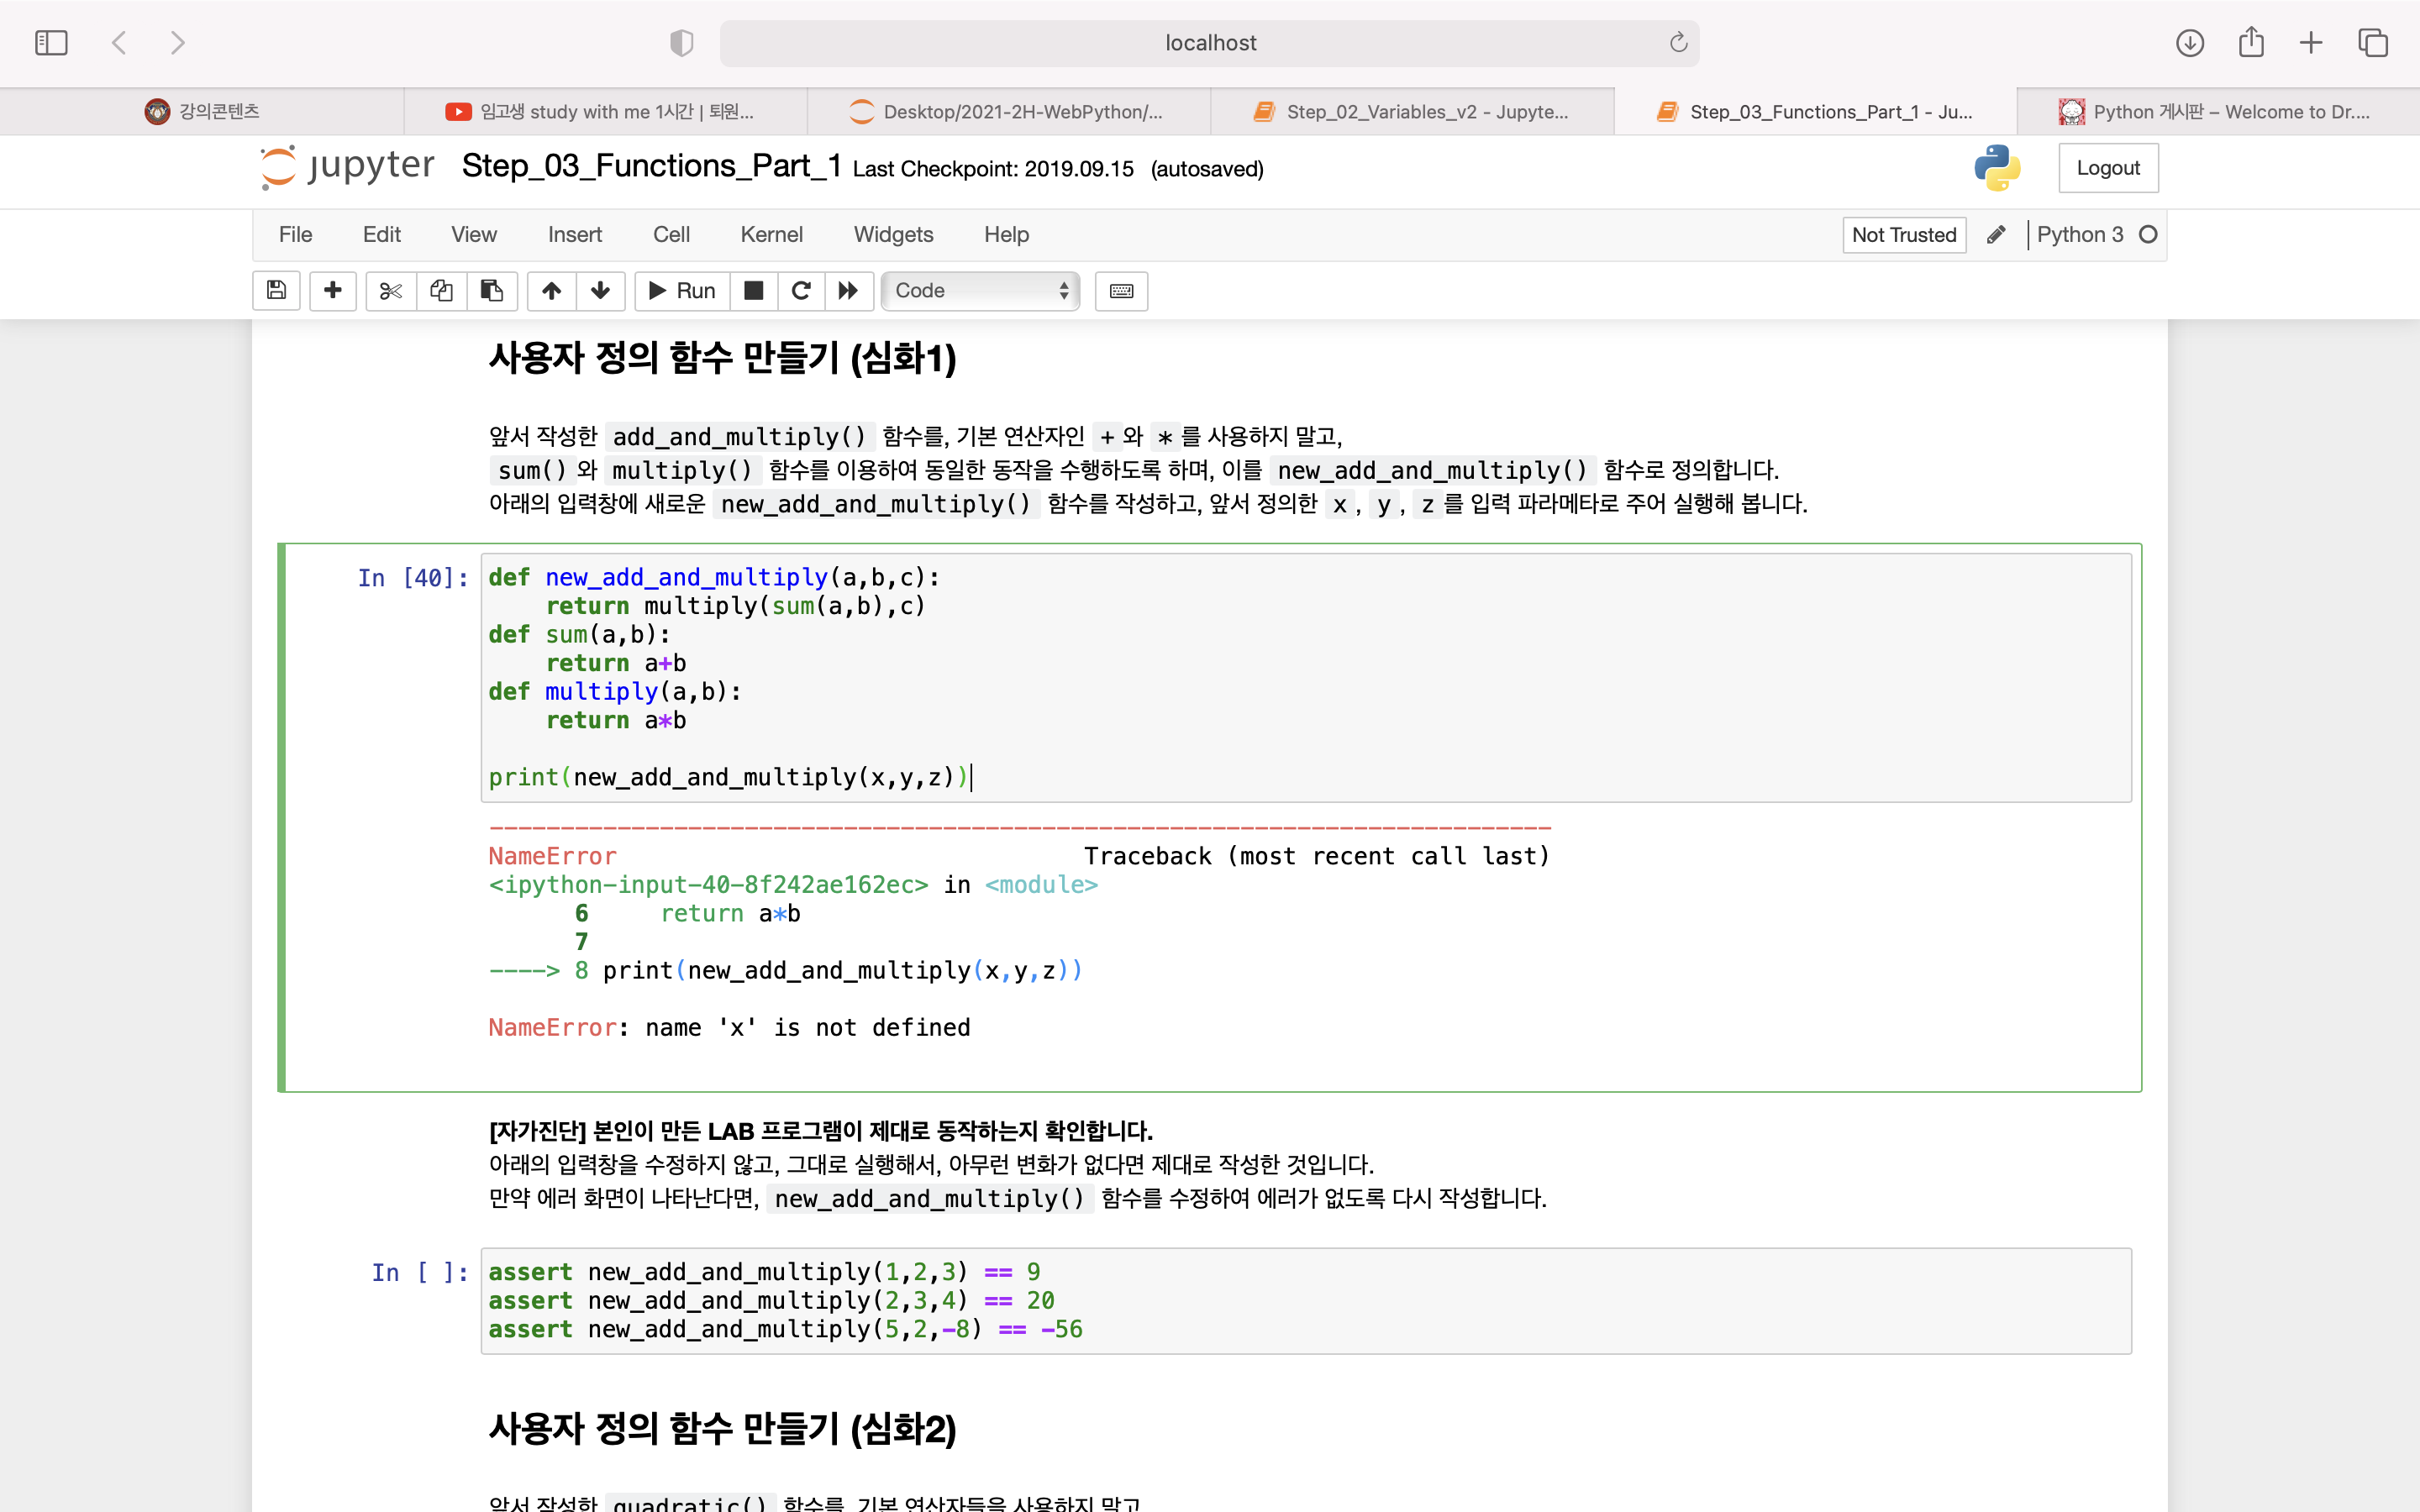
Task: Click the assert statements code cell
Action: tap(1305, 1300)
